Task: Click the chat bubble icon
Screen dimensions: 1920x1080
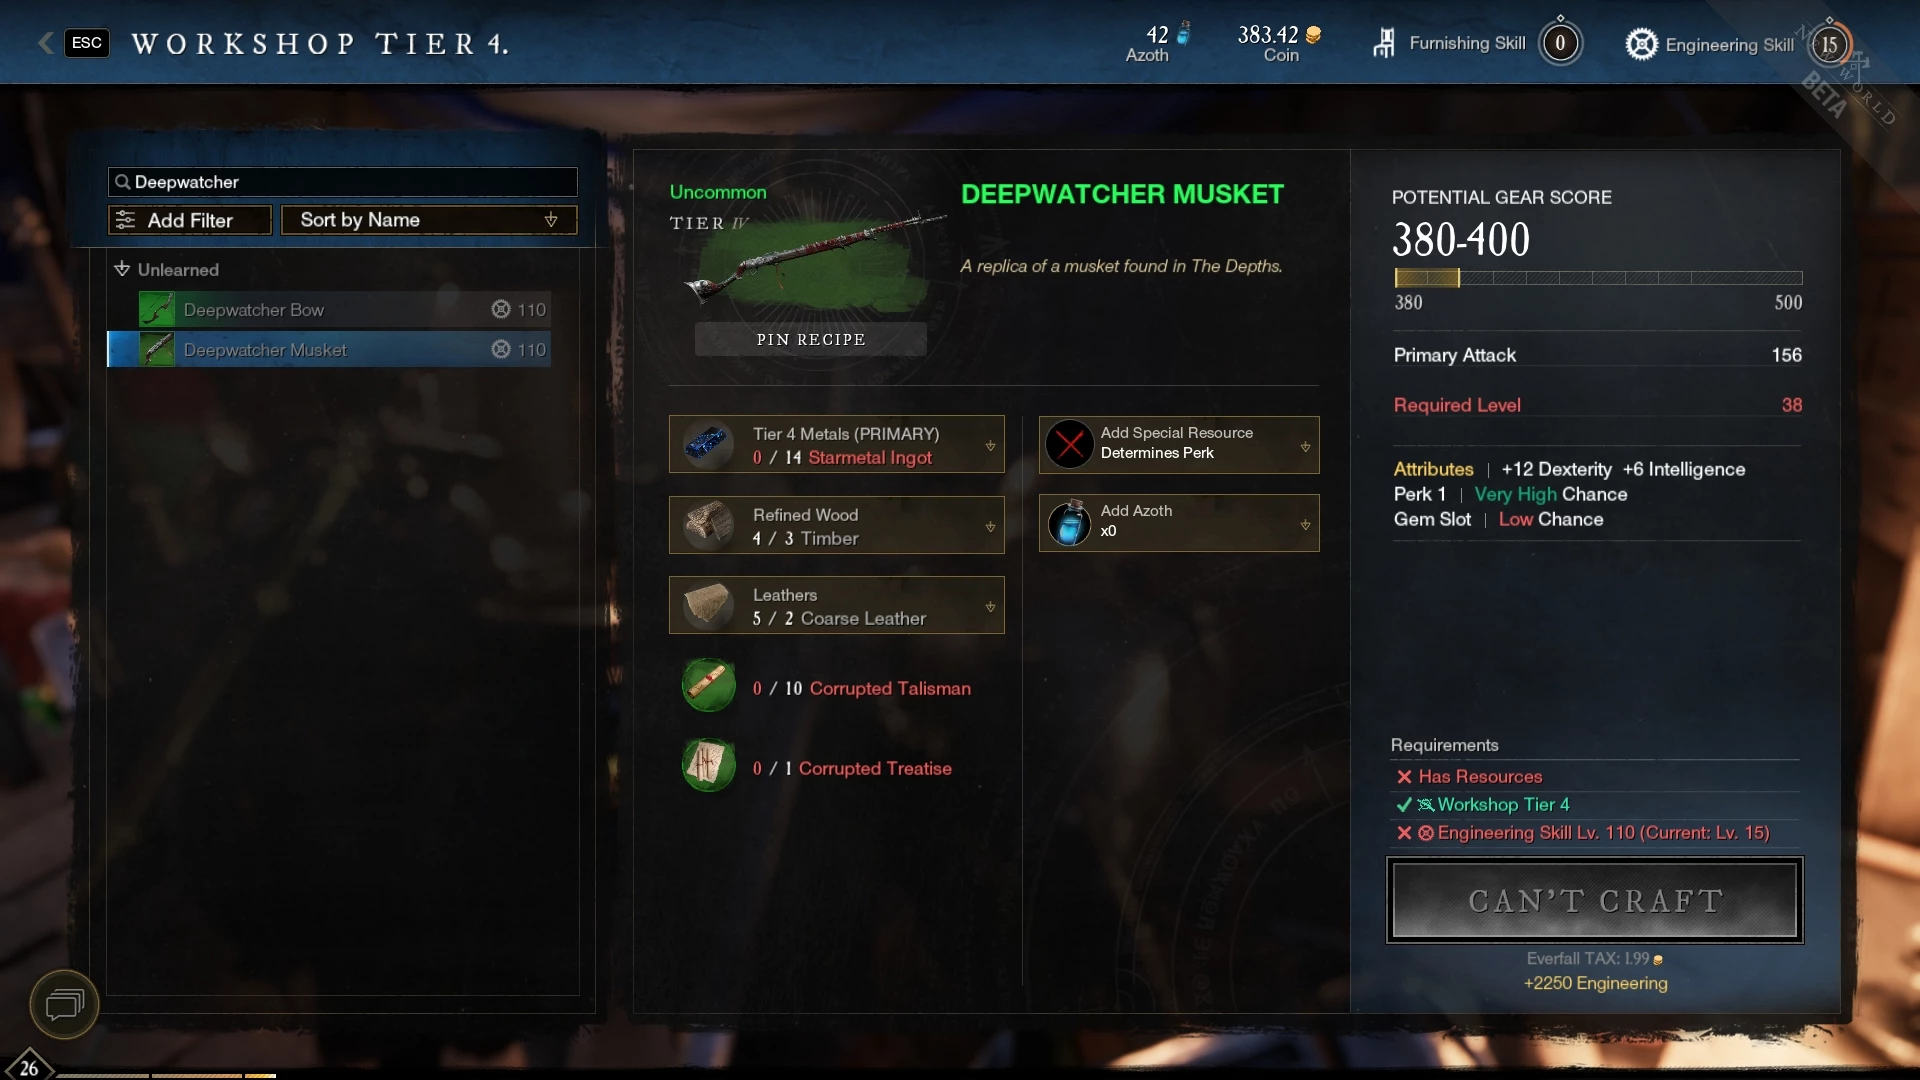Action: tap(65, 1004)
